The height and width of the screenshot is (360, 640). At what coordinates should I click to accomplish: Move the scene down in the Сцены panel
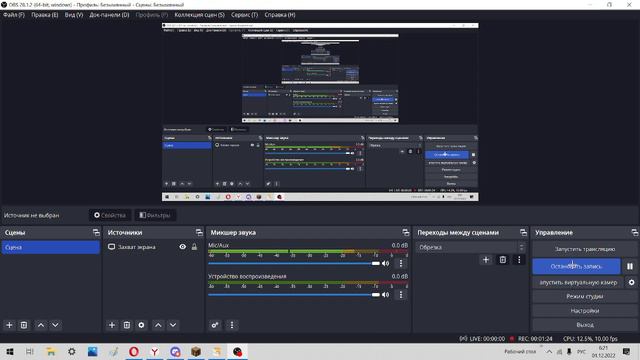coord(55,325)
